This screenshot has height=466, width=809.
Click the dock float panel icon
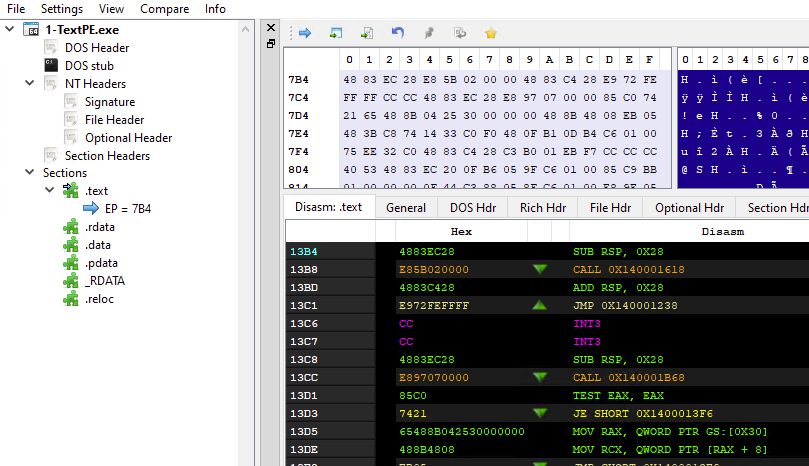[271, 44]
